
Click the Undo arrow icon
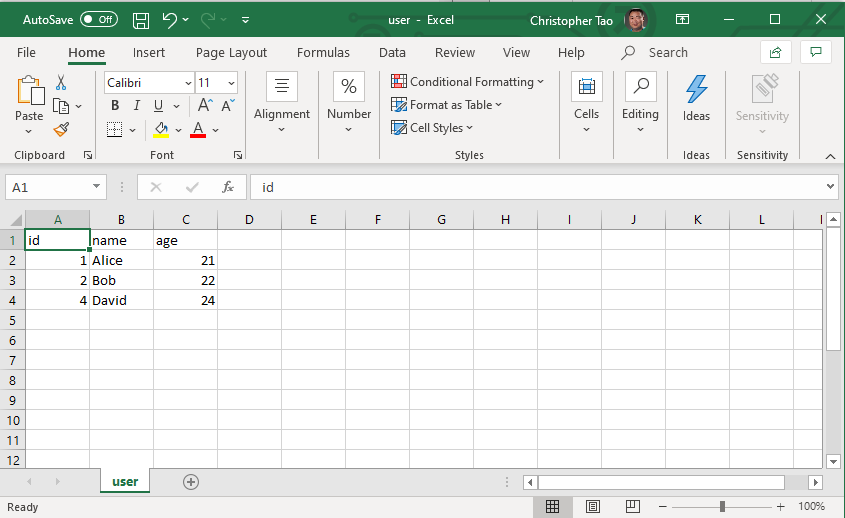[169, 20]
